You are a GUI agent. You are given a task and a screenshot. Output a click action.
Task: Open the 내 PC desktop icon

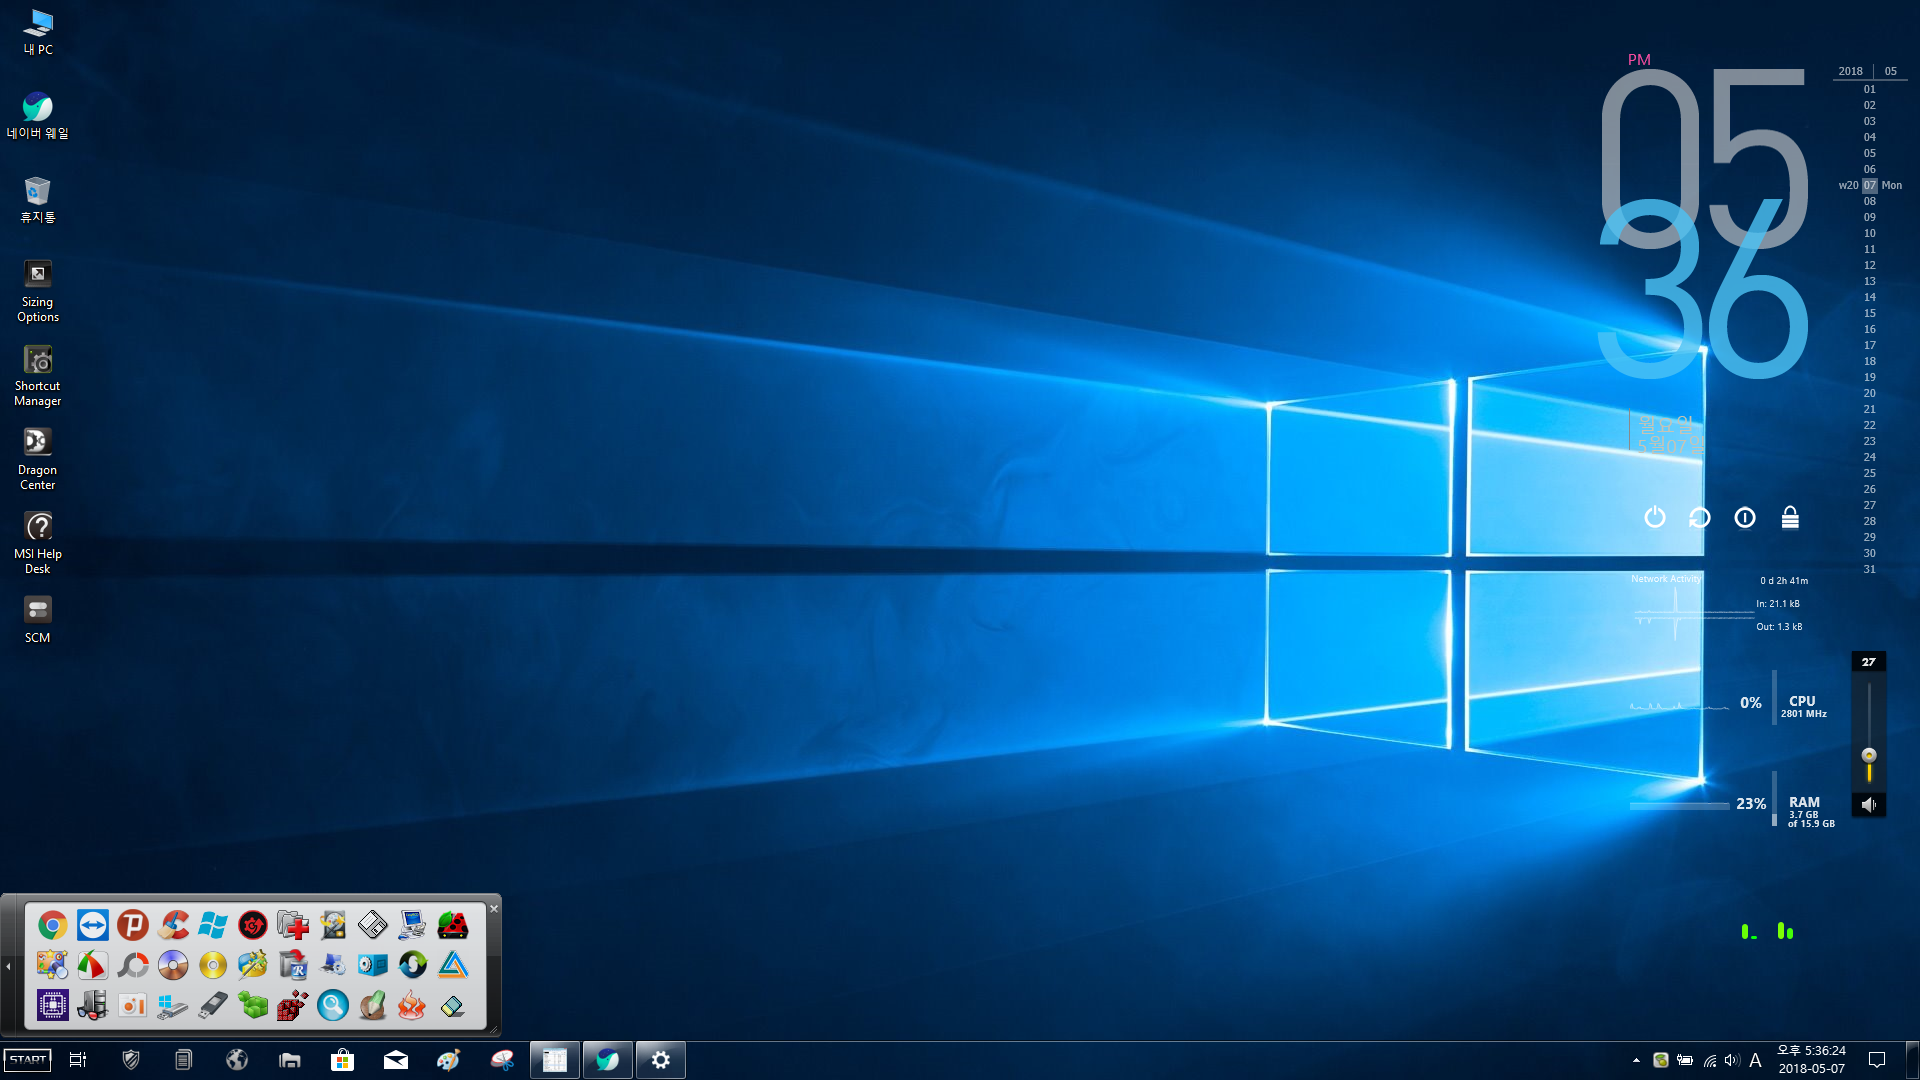(38, 32)
